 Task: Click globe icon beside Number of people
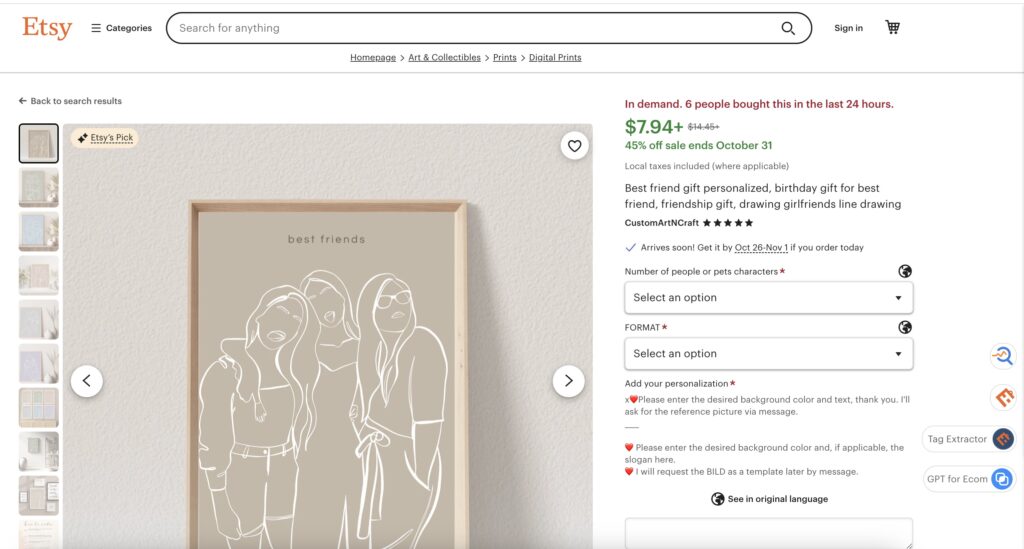click(x=905, y=271)
